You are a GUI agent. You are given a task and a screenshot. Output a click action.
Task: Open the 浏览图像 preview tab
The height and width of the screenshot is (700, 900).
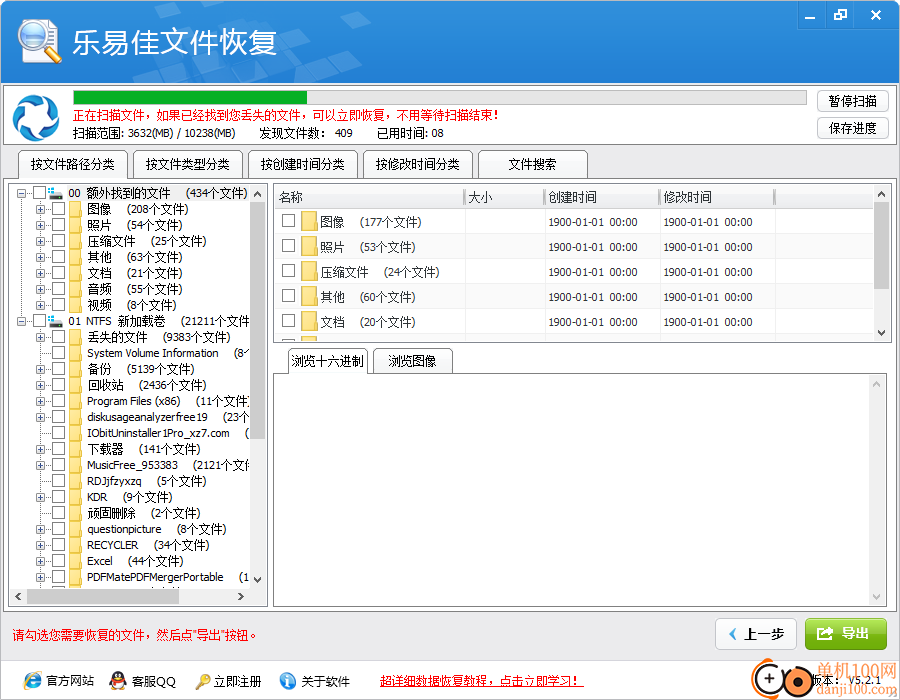(412, 361)
